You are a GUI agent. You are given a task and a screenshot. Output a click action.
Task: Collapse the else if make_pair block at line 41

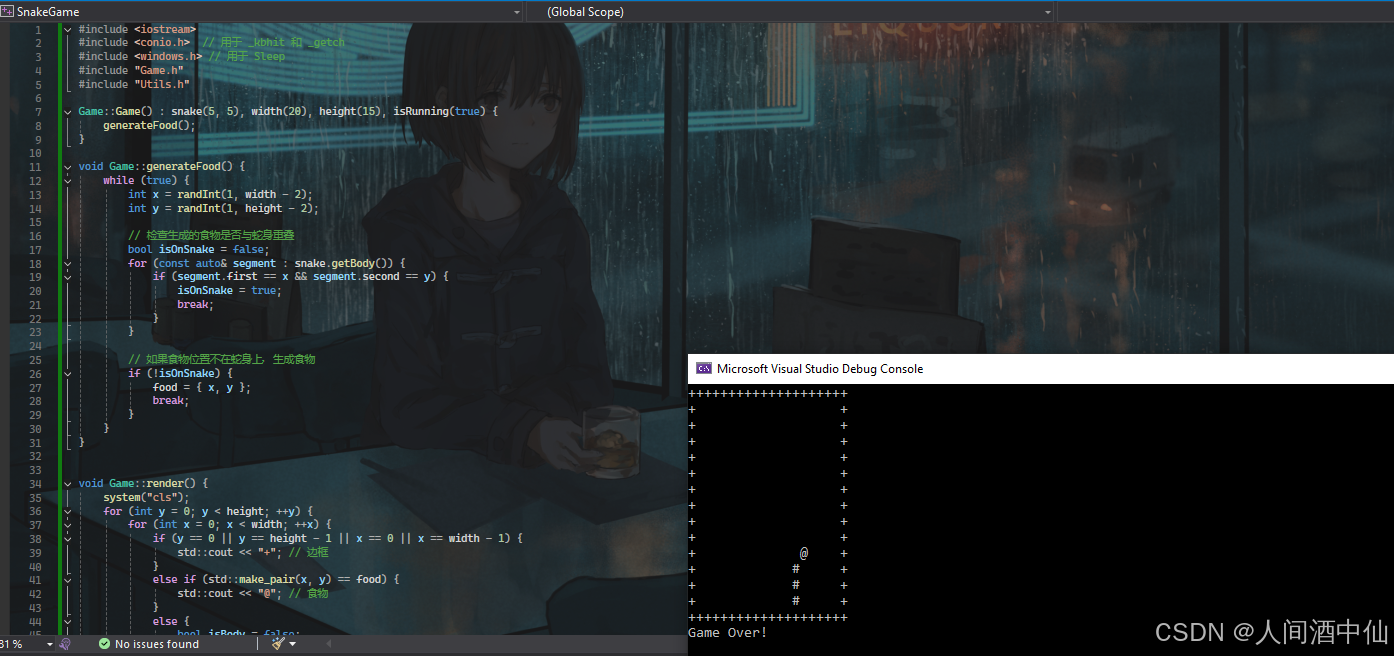pos(67,579)
